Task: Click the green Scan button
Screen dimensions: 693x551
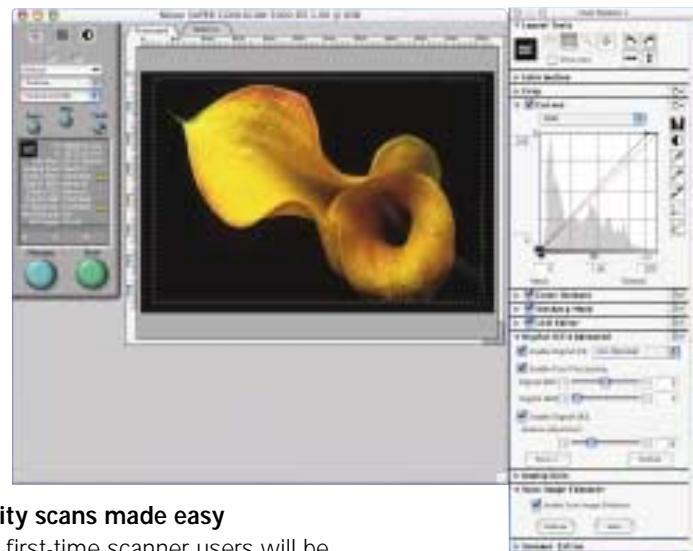Action: [x=91, y=274]
